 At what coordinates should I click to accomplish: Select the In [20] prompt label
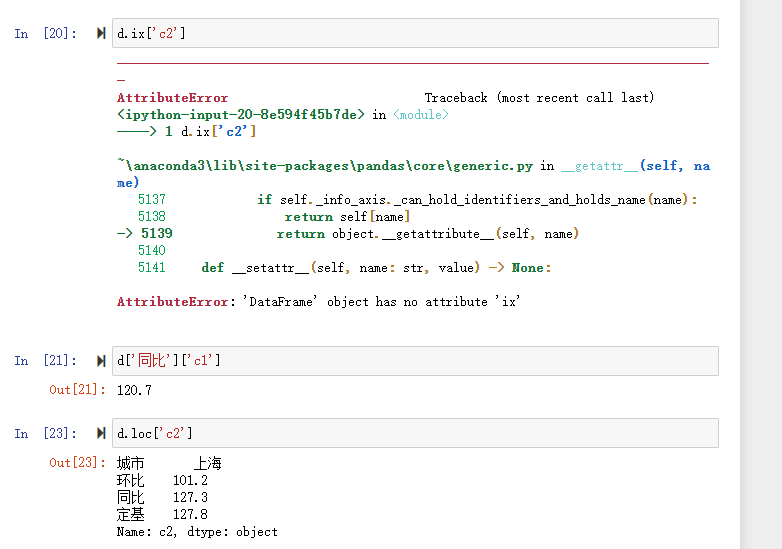click(45, 34)
